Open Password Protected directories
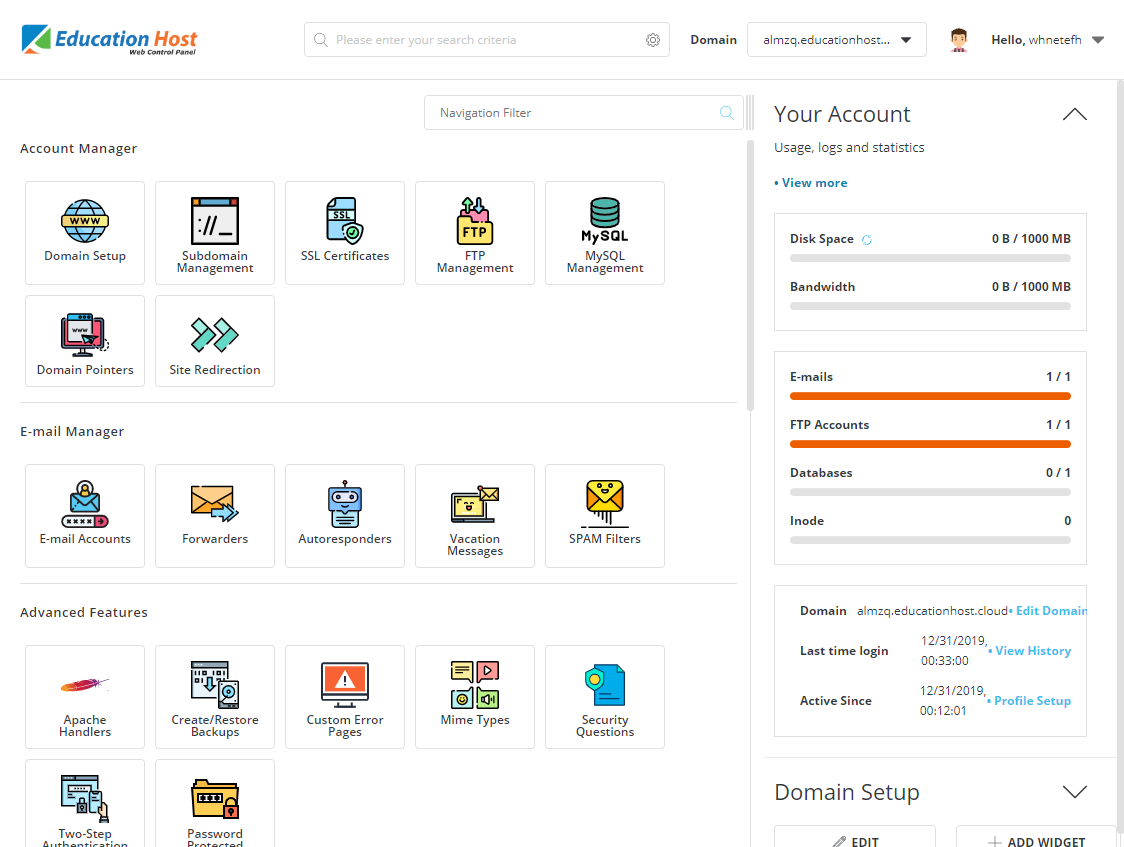1124x847 pixels. coord(215,803)
